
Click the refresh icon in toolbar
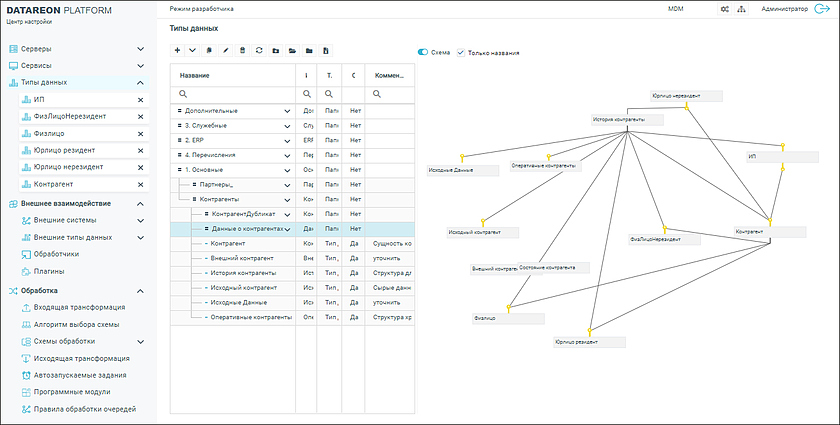[259, 50]
